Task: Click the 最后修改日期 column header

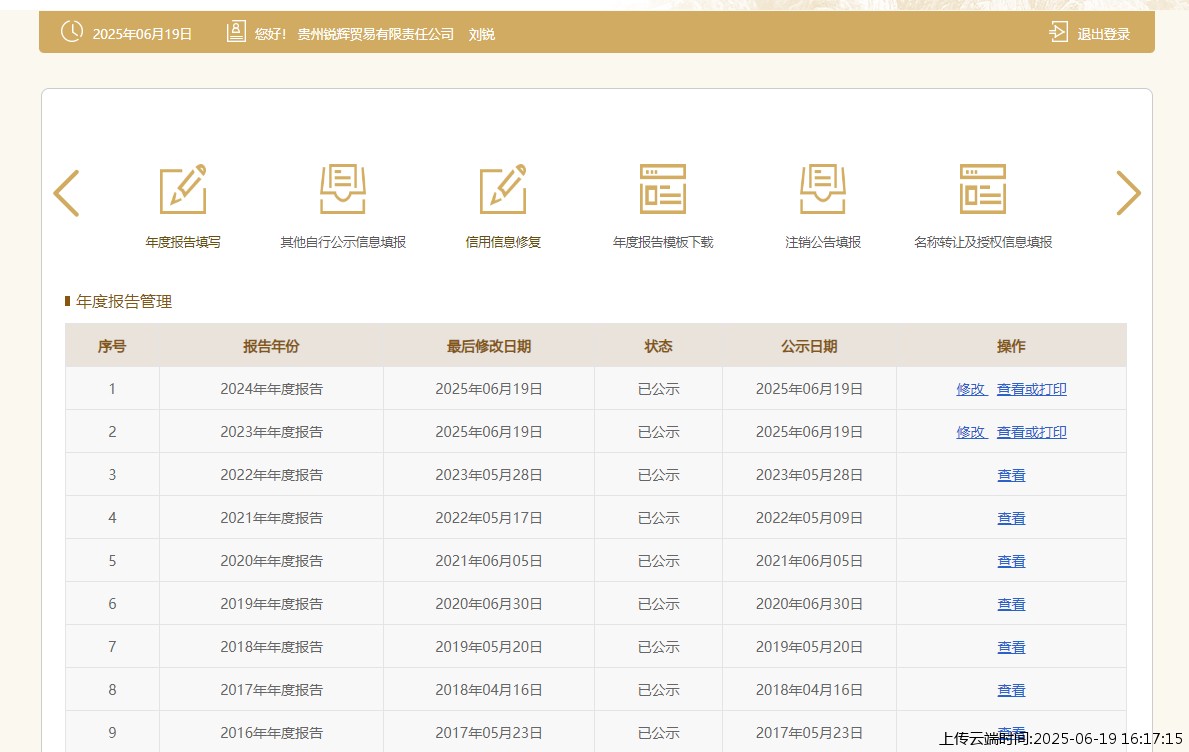Action: click(488, 346)
